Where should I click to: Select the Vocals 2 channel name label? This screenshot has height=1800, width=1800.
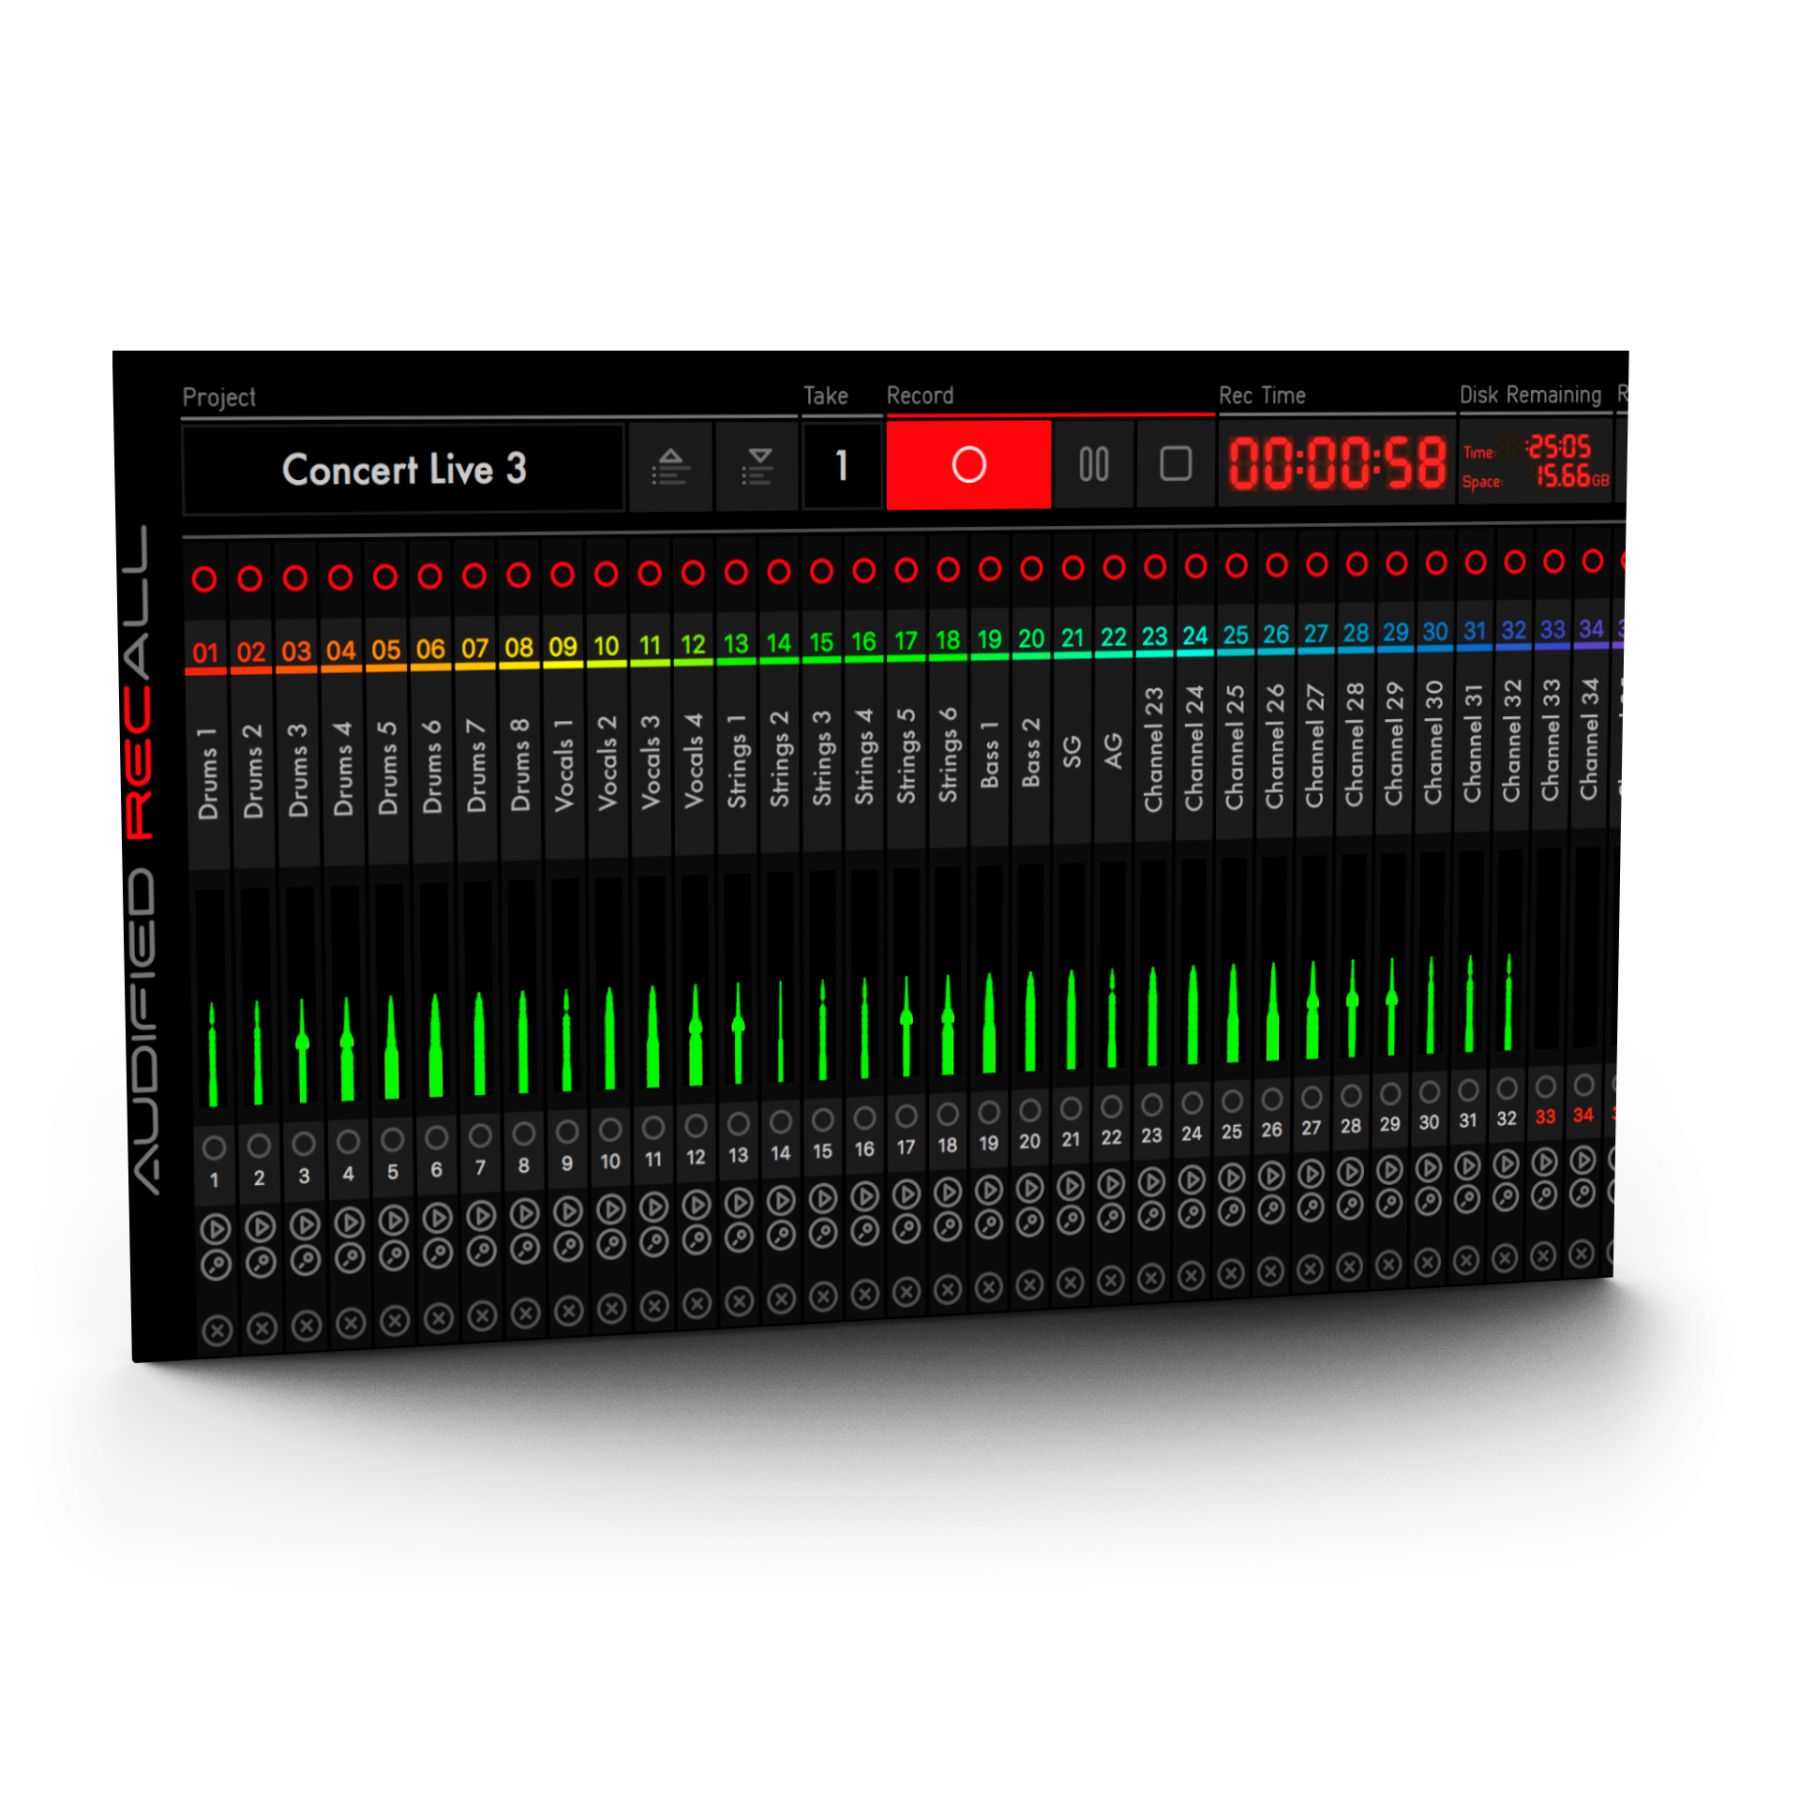(607, 761)
